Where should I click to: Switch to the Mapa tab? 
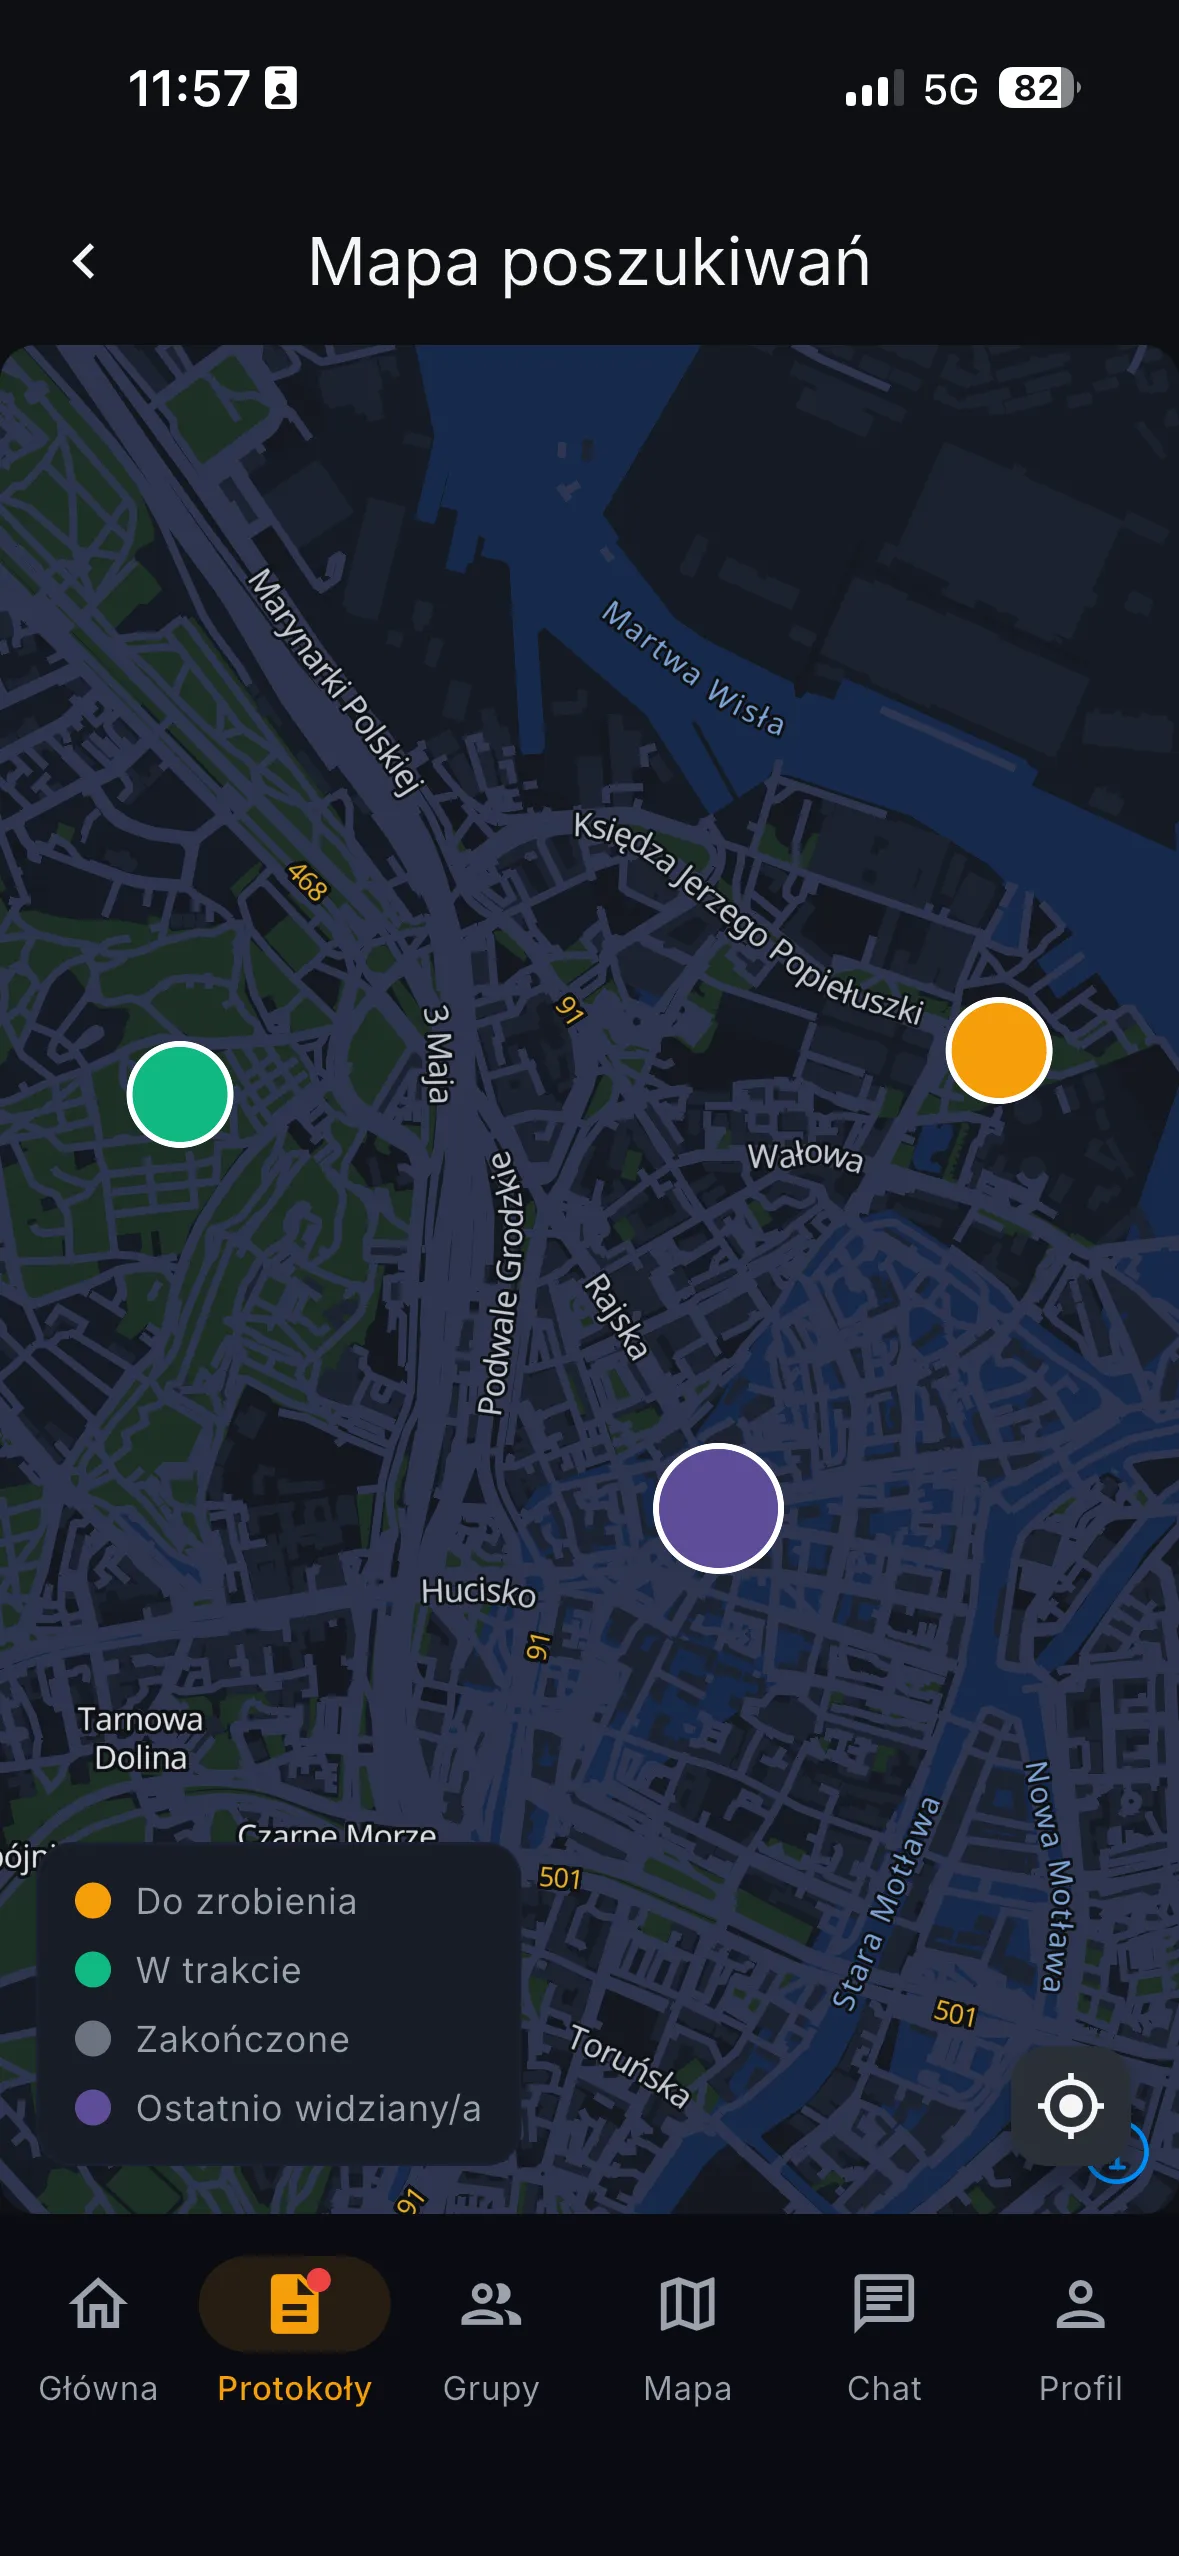[x=688, y=2340]
